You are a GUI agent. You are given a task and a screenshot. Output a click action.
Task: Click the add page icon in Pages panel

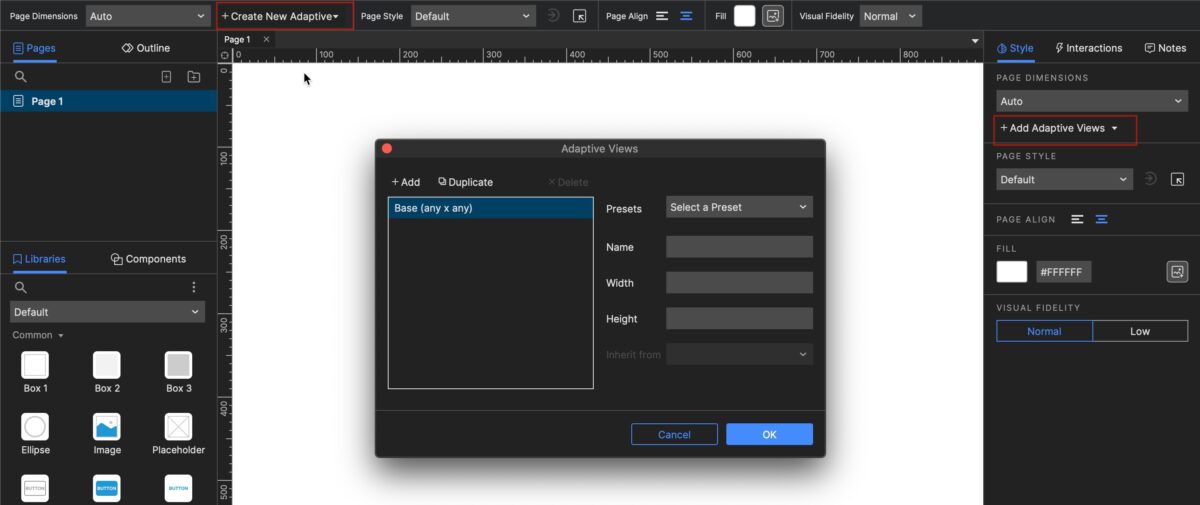(166, 77)
